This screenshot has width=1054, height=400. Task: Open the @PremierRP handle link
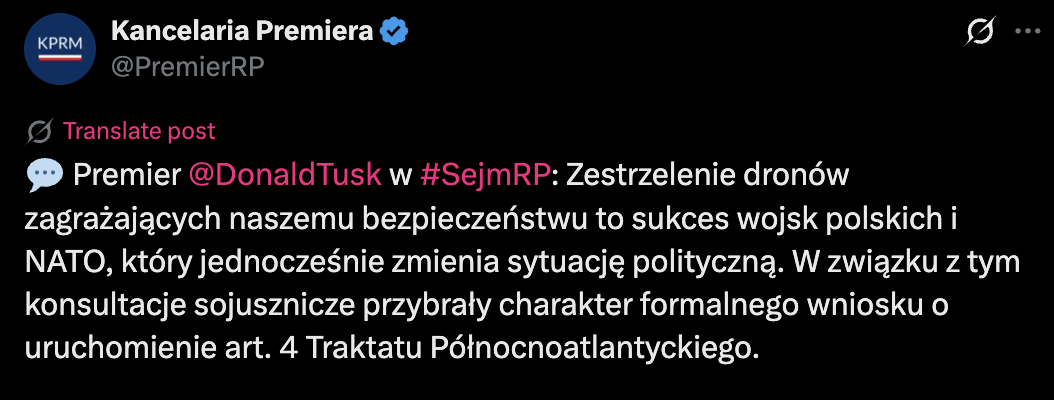(187, 64)
